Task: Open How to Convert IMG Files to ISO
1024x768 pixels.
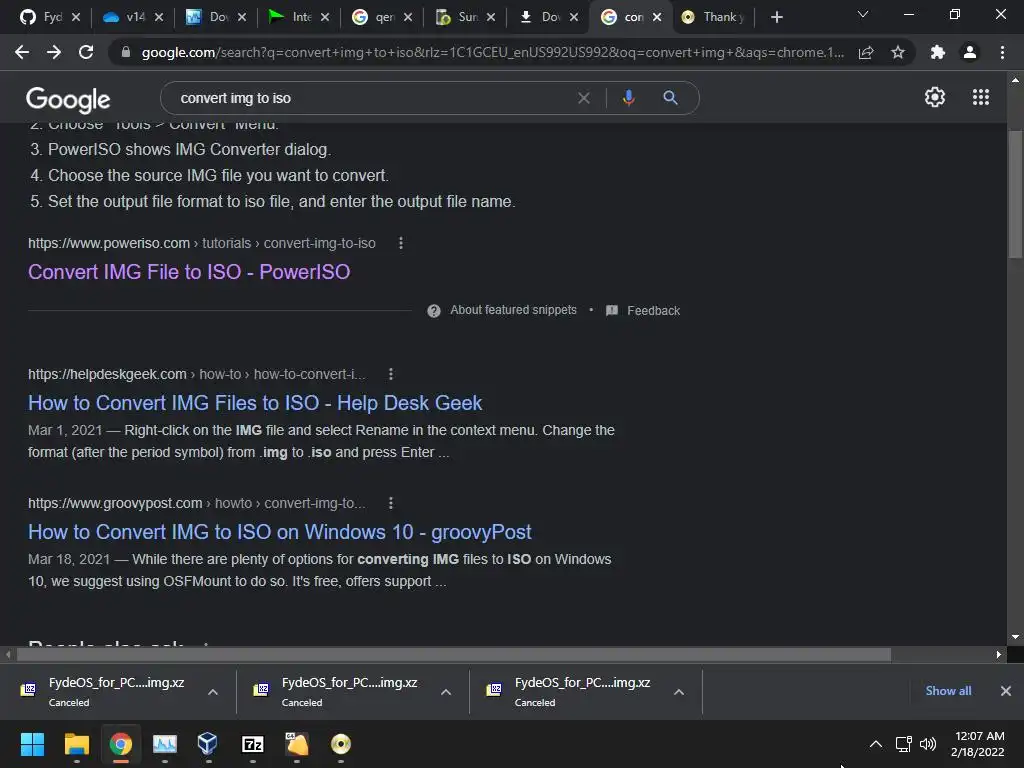Action: (255, 403)
